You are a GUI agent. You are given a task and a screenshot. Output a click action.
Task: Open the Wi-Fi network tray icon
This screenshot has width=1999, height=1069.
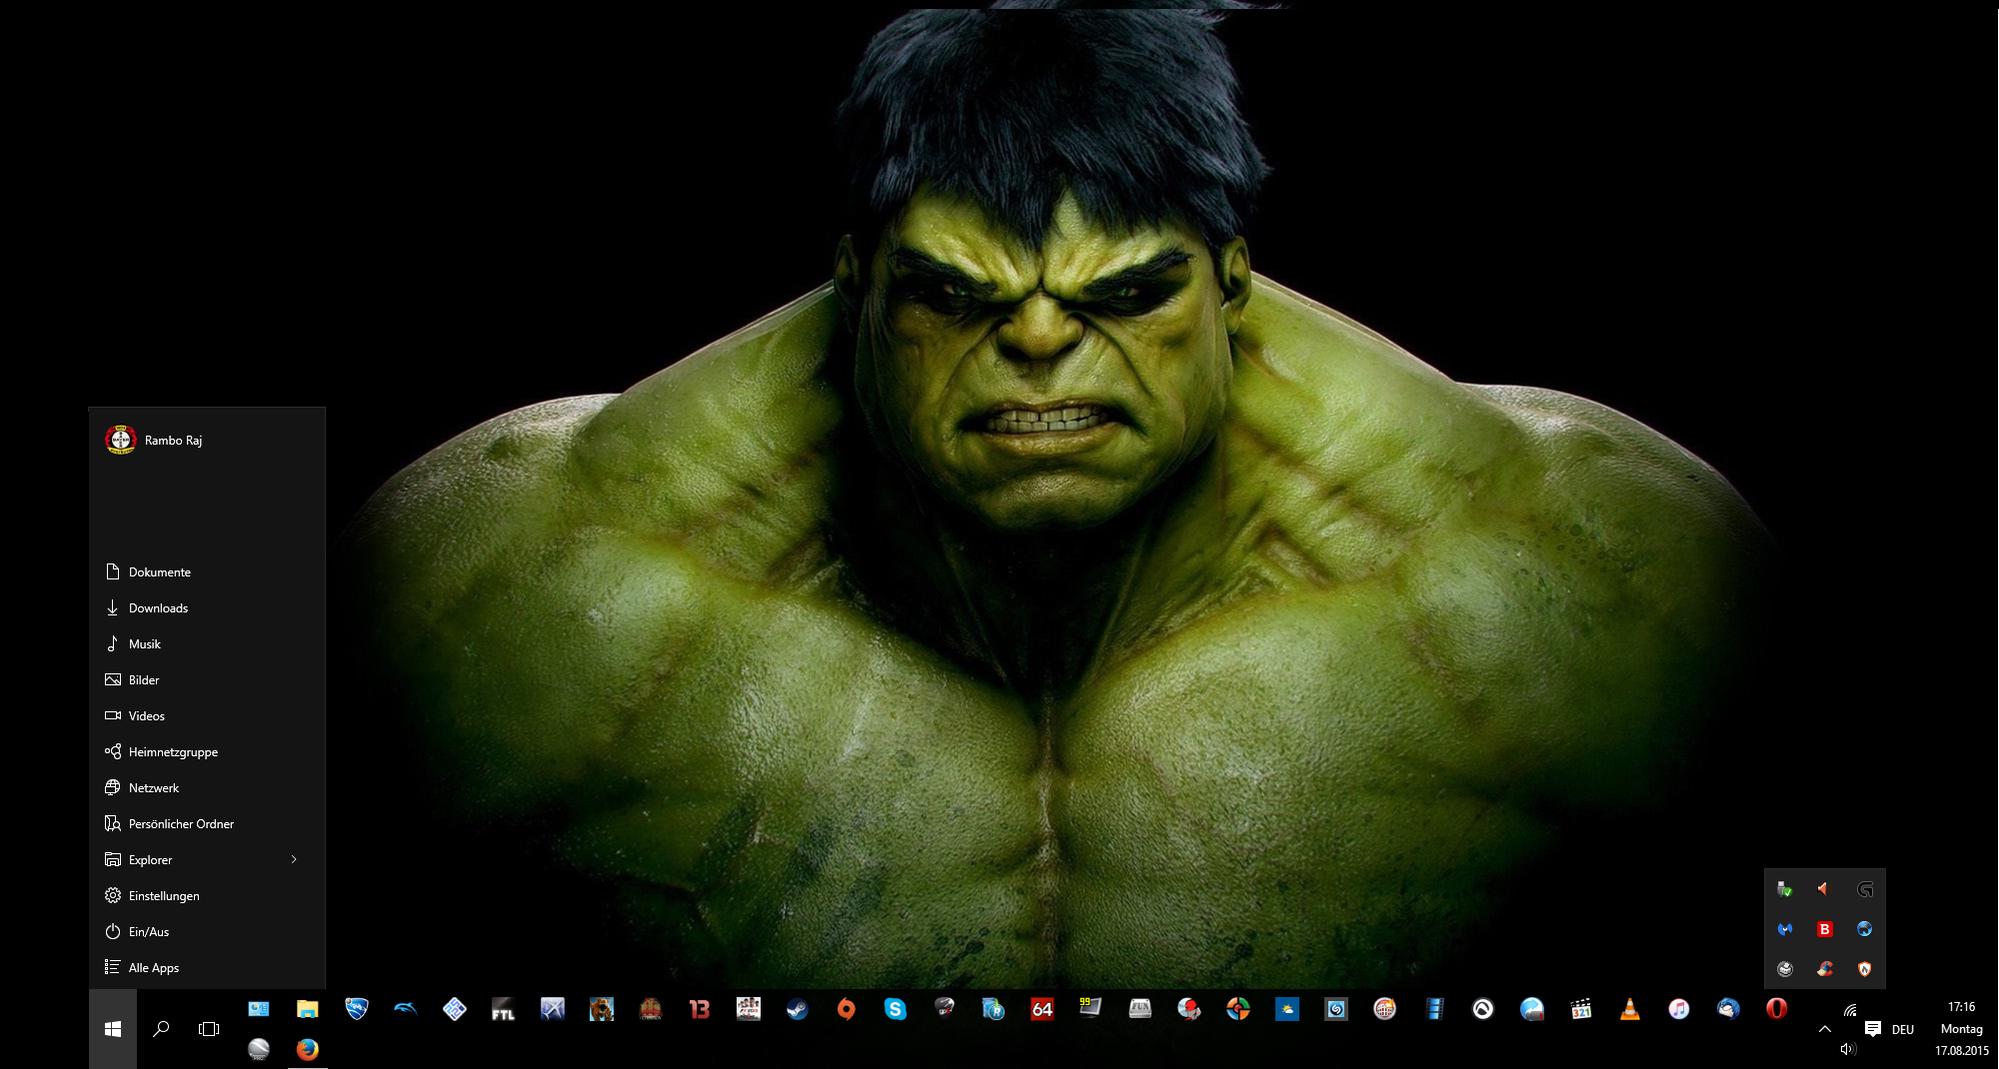(x=1850, y=1011)
